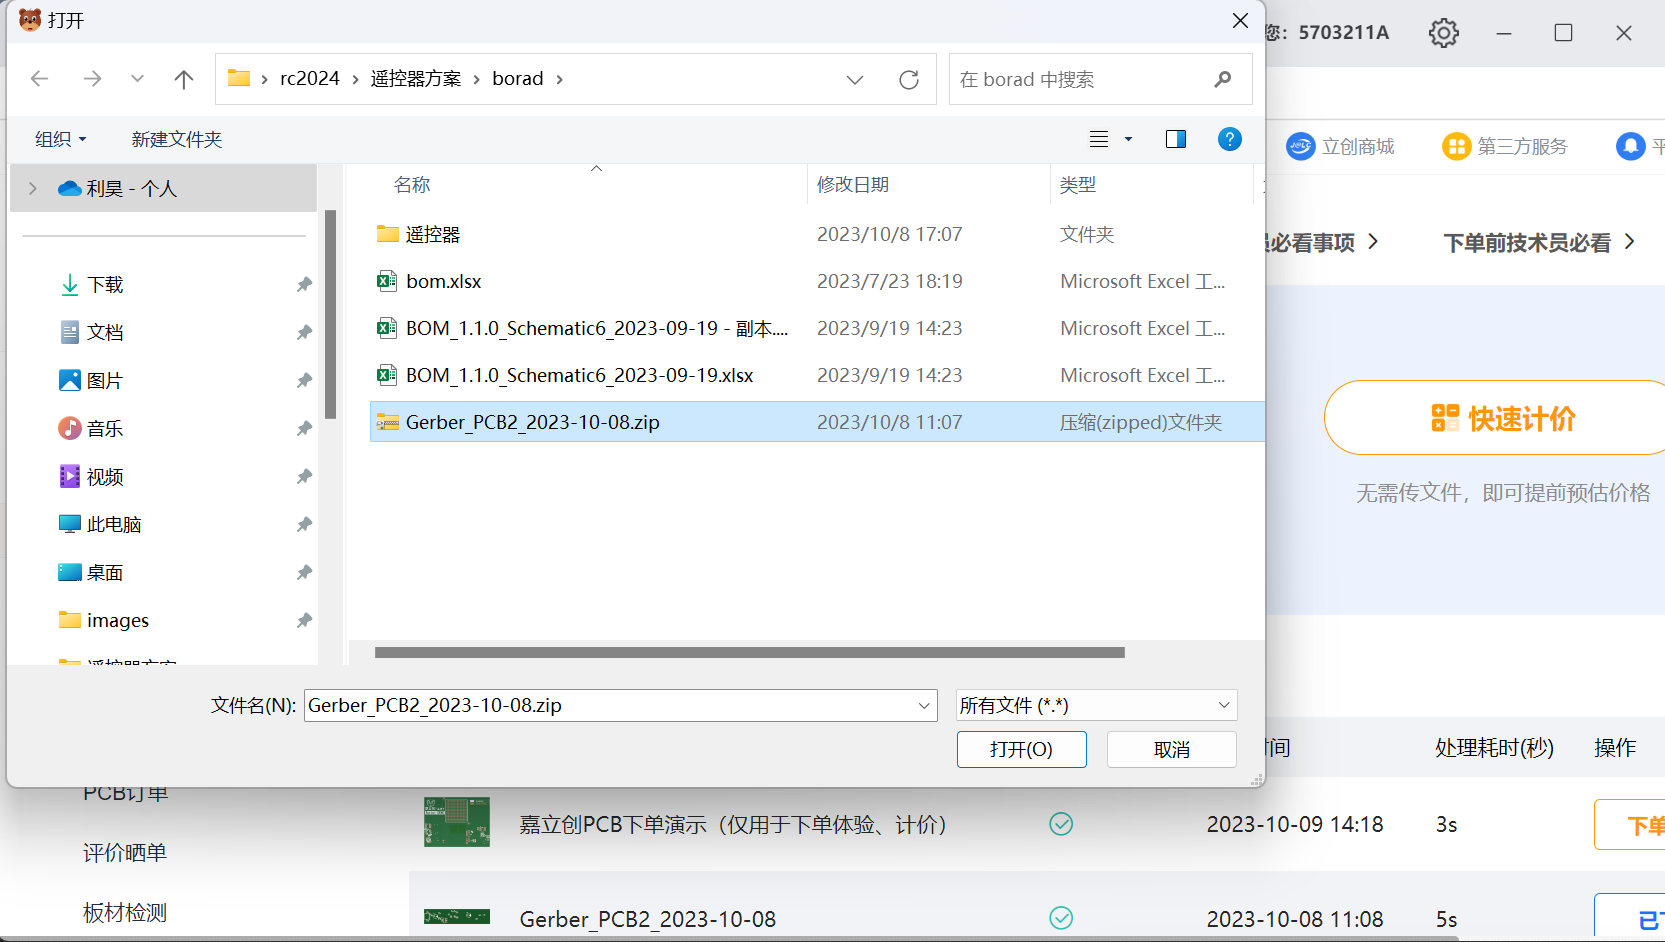1665x942 pixels.
Task: Expand the 利昊 - 个人 OneDrive node
Action: click(x=33, y=188)
